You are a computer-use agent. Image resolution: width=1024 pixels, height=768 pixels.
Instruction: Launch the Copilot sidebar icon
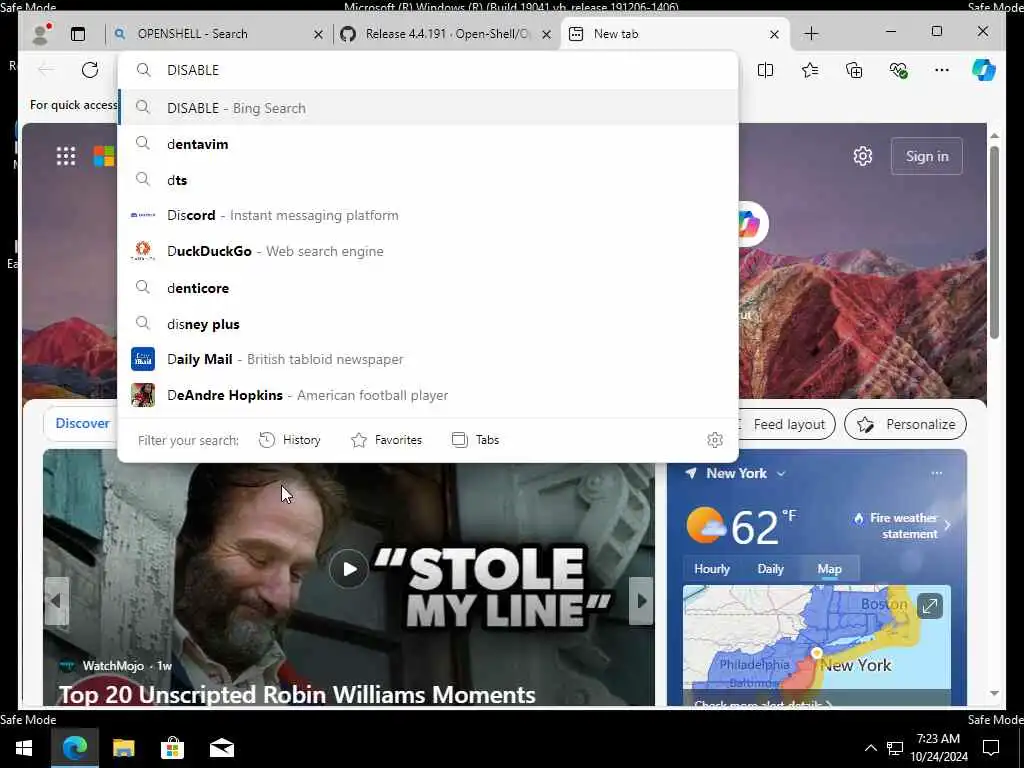[984, 70]
